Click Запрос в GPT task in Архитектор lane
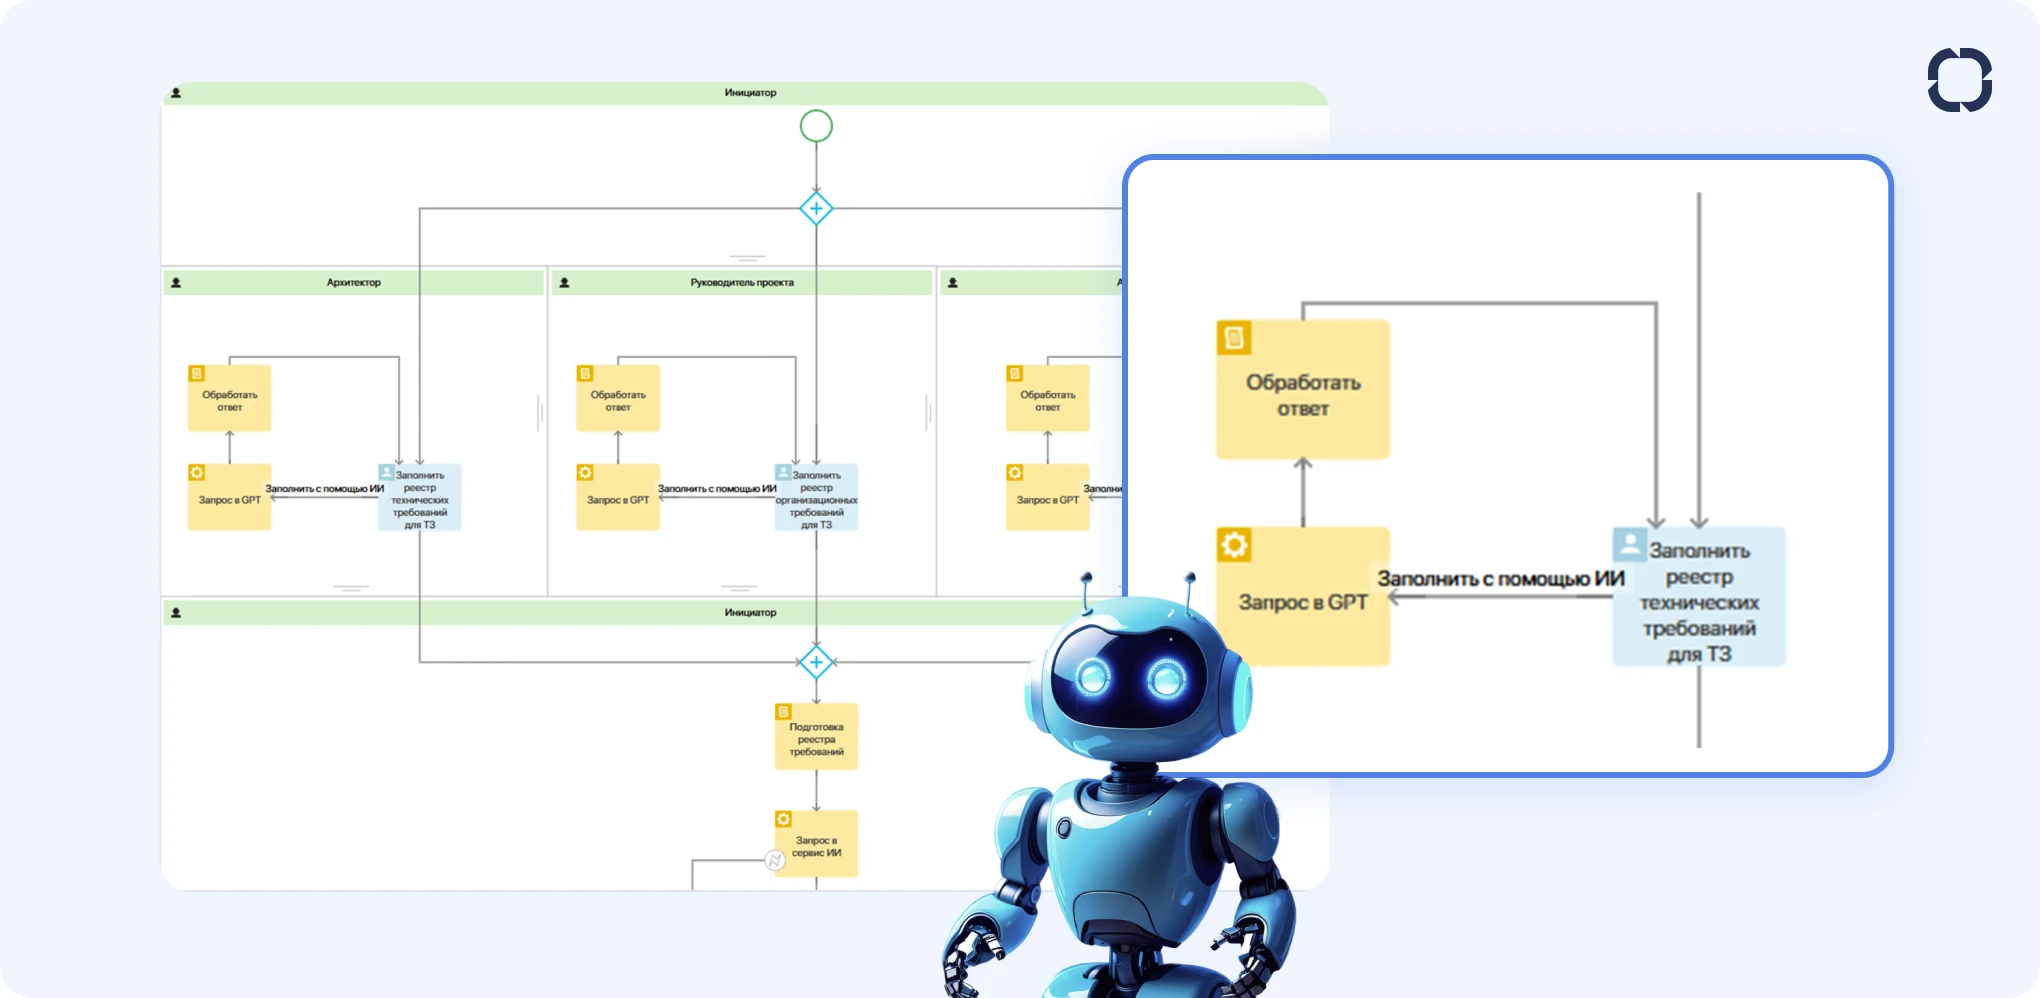The width and height of the screenshot is (2040, 998). 229,499
